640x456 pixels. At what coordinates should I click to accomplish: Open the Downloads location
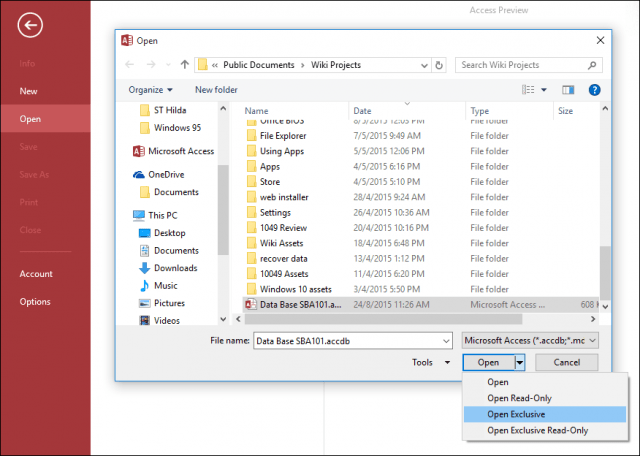click(x=168, y=268)
